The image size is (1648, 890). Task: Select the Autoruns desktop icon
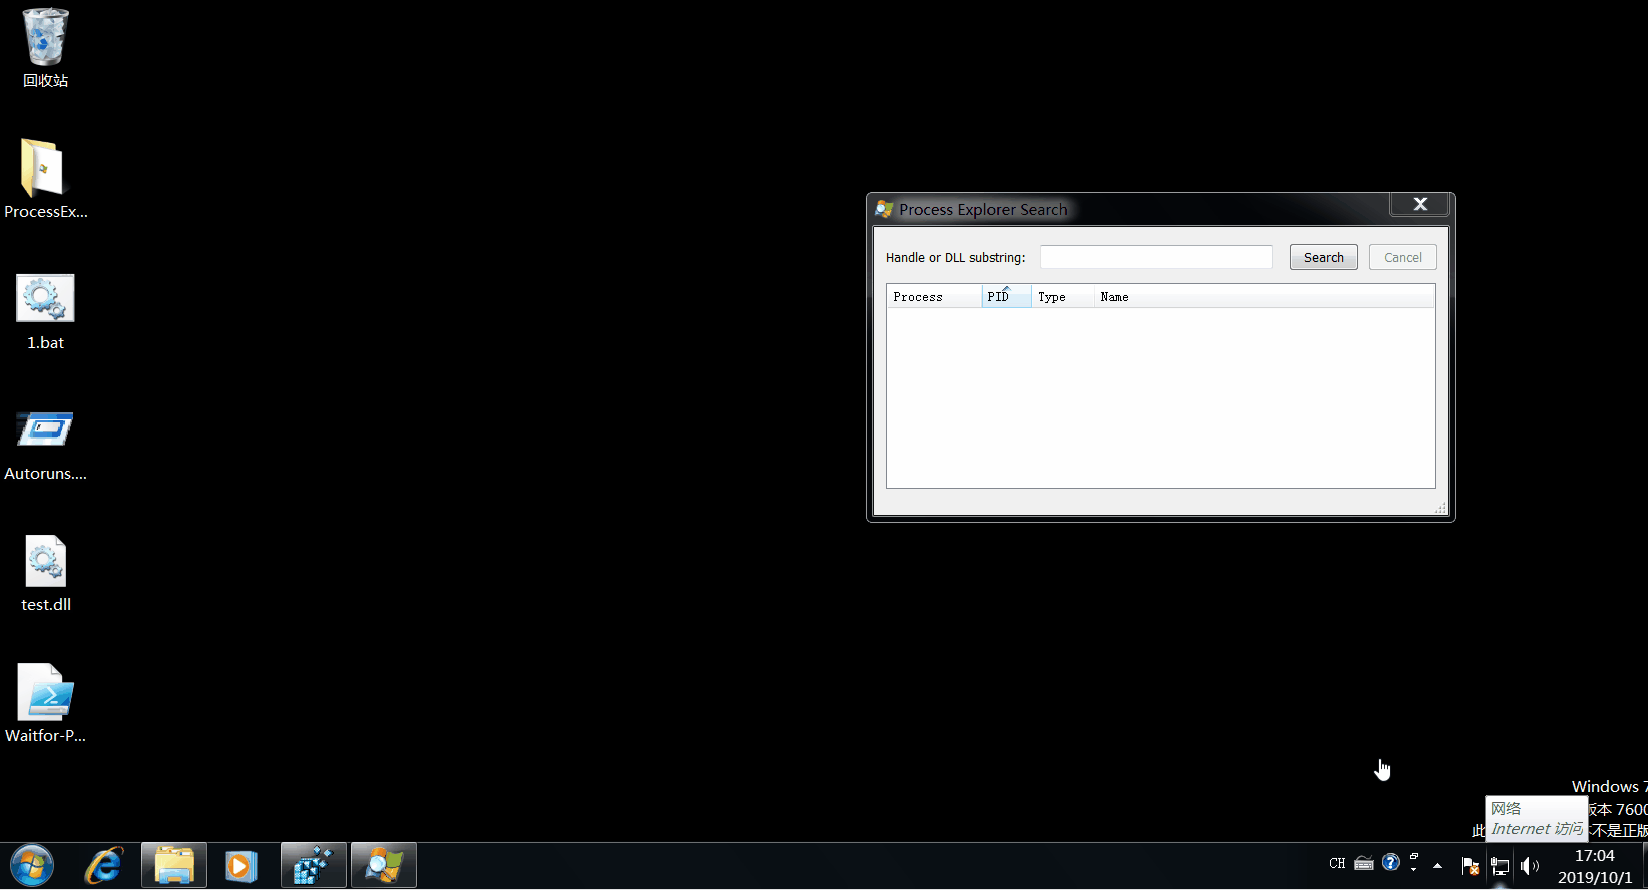[x=45, y=430]
